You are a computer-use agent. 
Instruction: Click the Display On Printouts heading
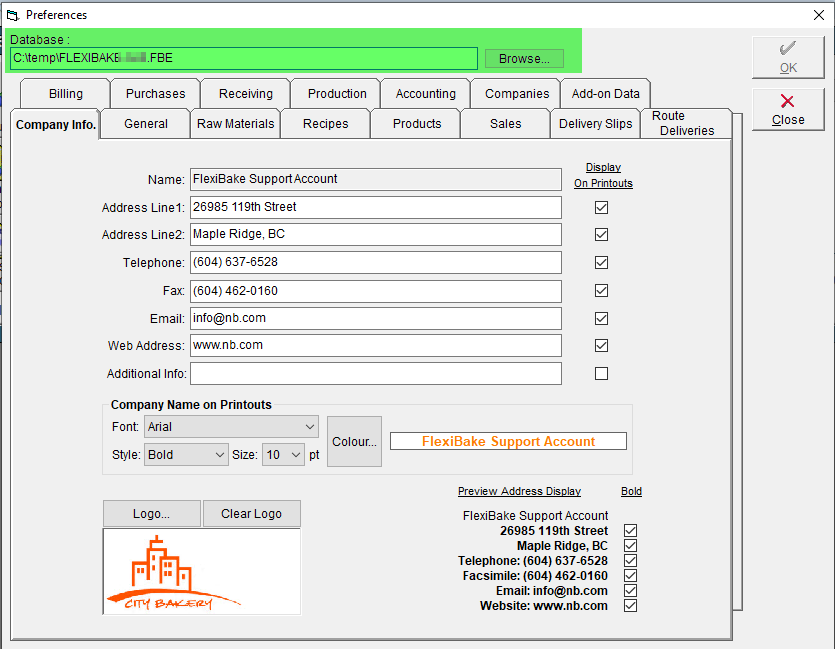pyautogui.click(x=603, y=175)
